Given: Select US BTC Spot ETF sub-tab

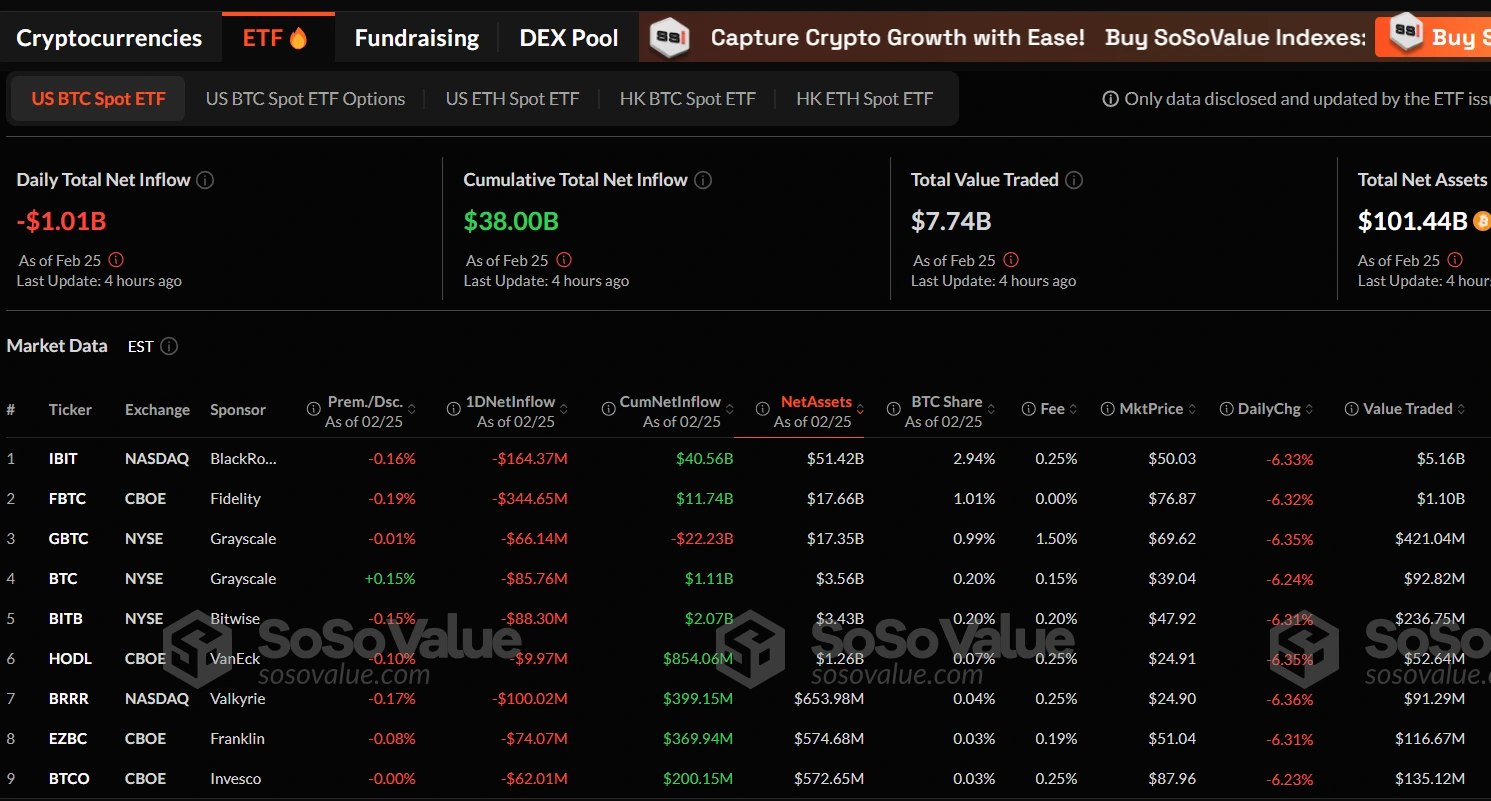Looking at the screenshot, I should 98,99.
